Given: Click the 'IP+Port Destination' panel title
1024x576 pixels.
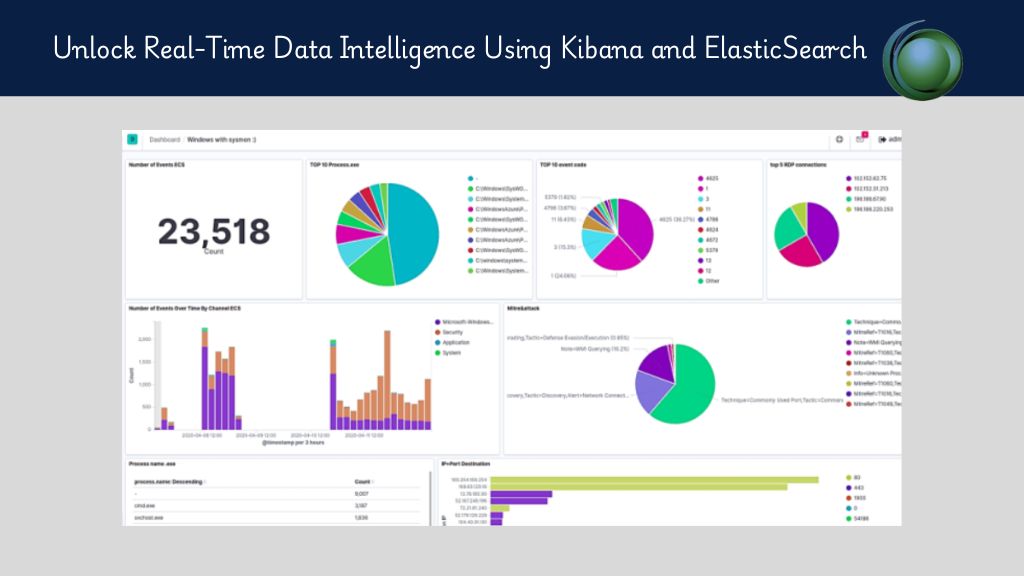Looking at the screenshot, I should (466, 464).
